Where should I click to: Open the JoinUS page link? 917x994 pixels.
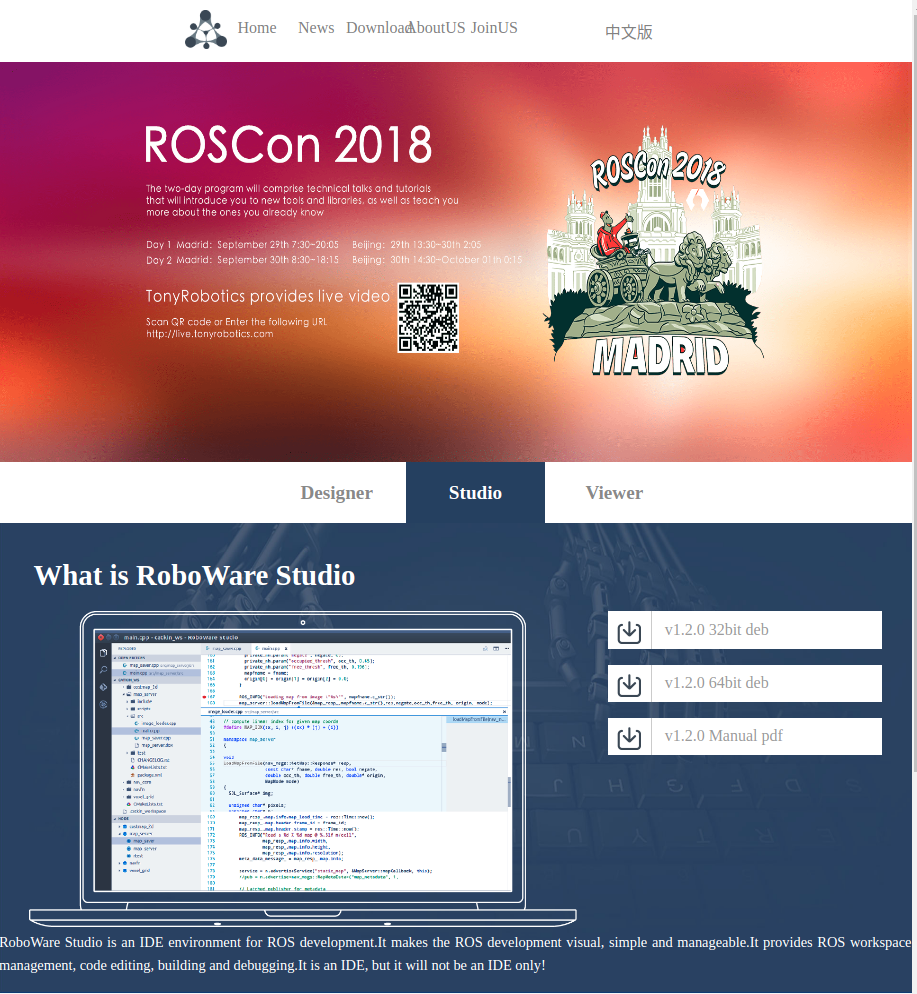click(x=494, y=28)
